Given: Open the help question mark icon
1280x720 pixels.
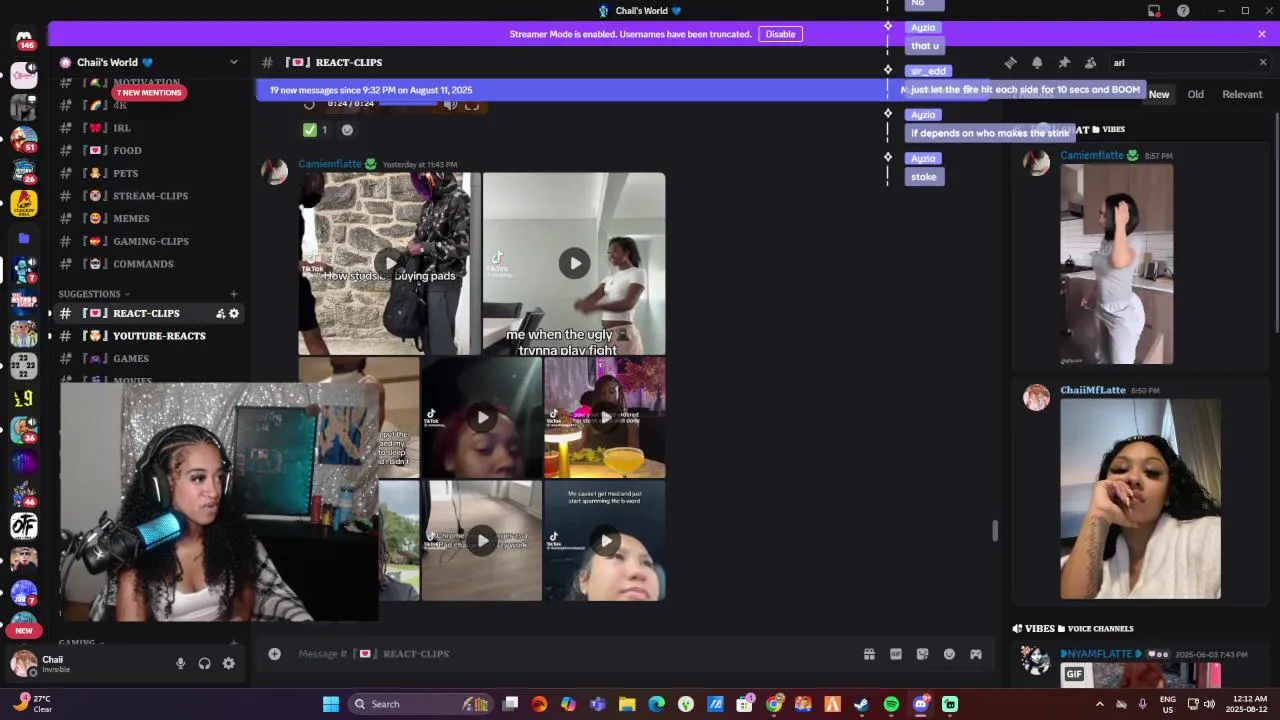Looking at the screenshot, I should pos(1183,11).
